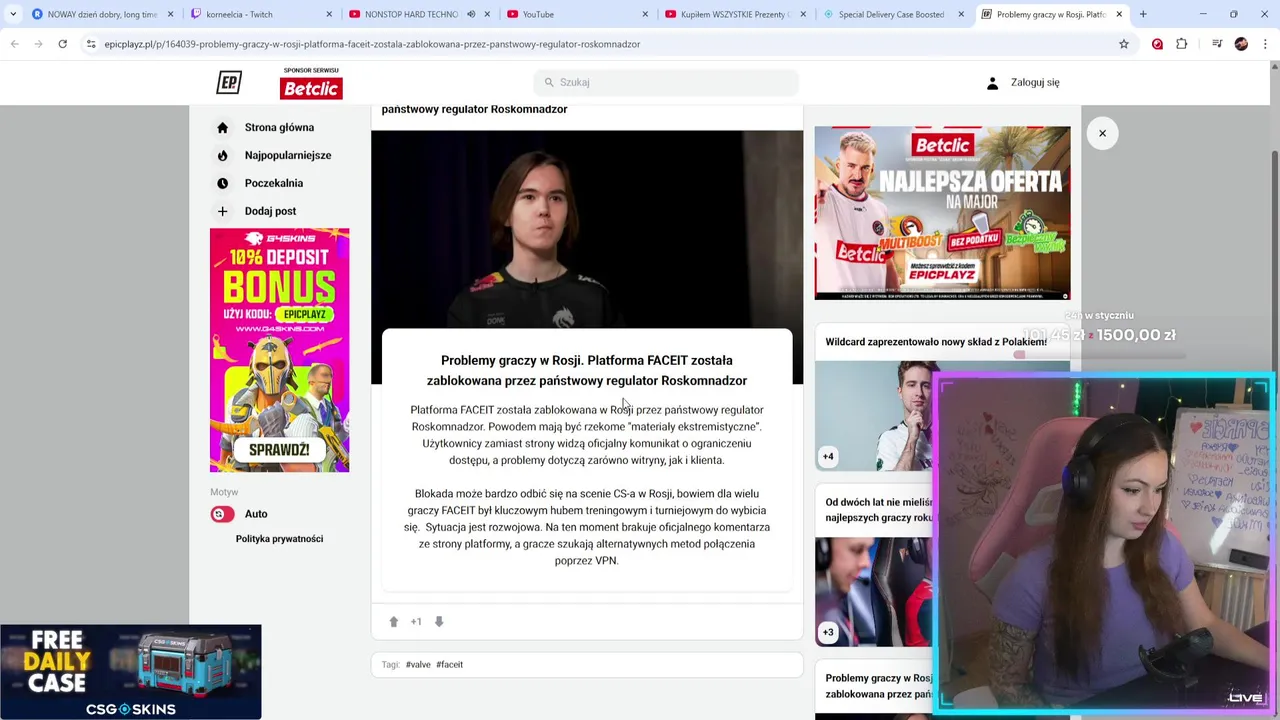Open the G4Skins 10% deposit bonus ad

click(279, 350)
